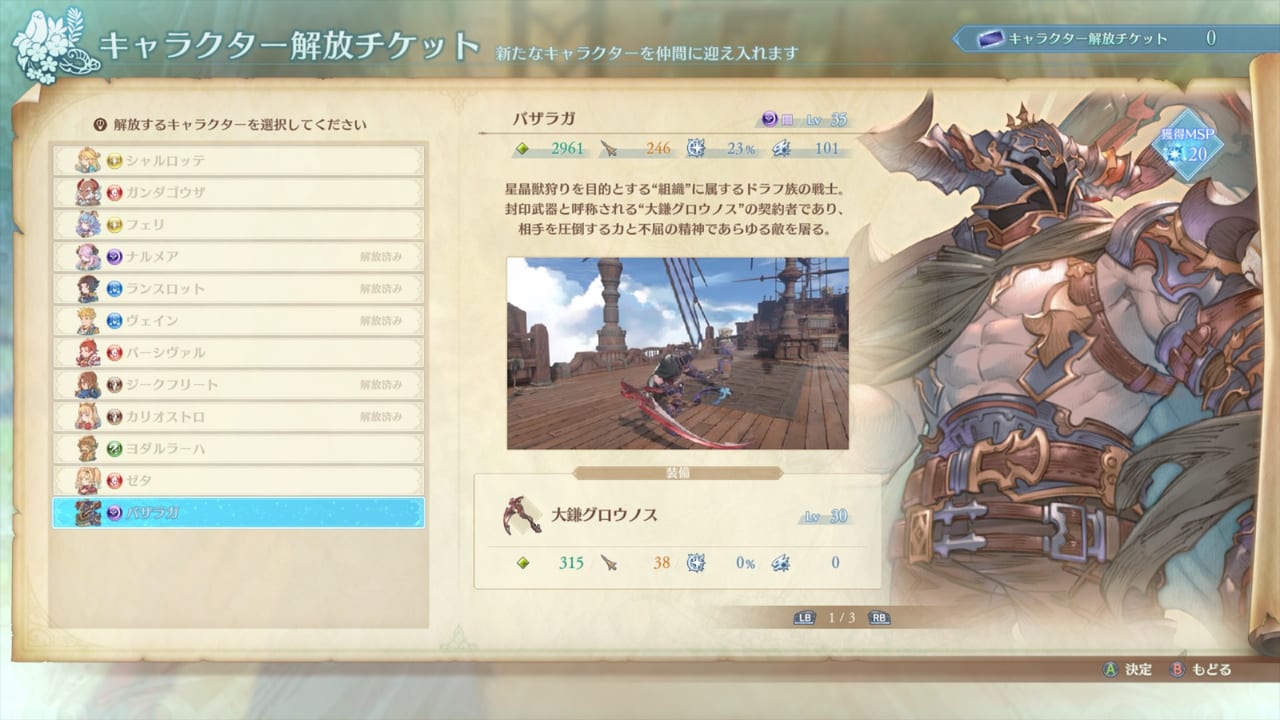The height and width of the screenshot is (720, 1280).
Task: Click the 装備 section label
Action: click(x=678, y=473)
